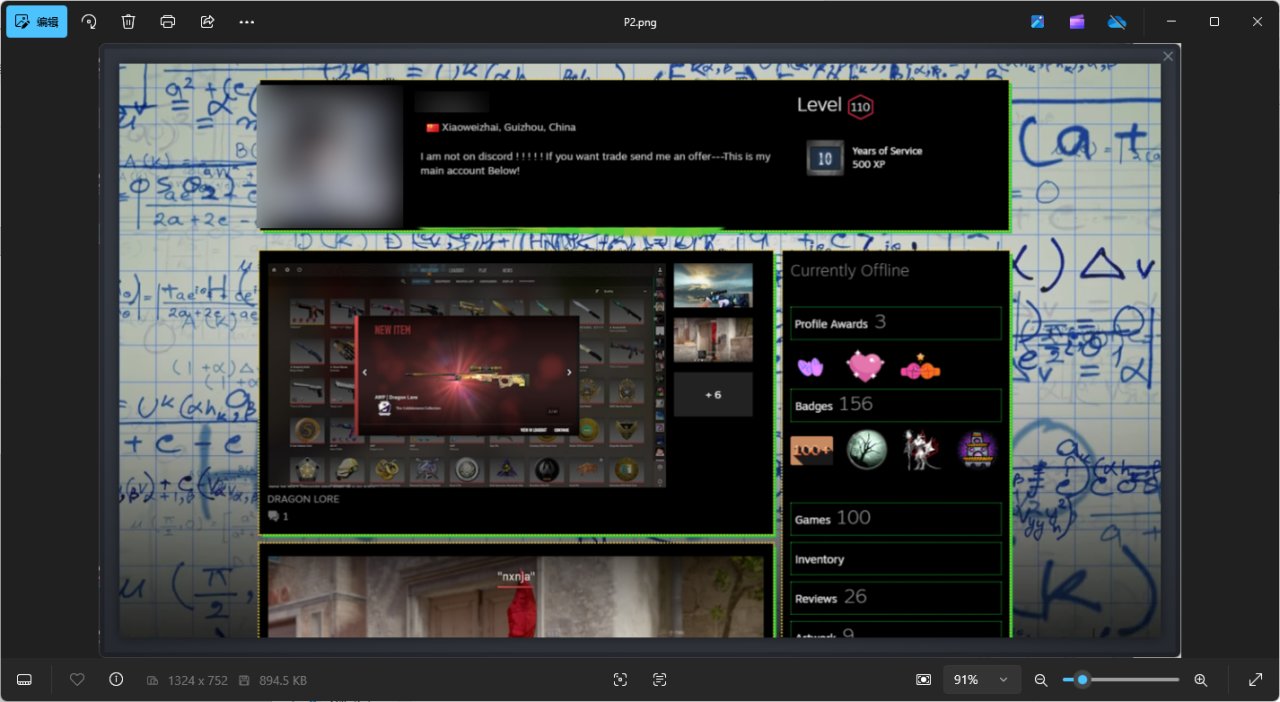Zoom in with the plus magnifier

(x=1201, y=680)
